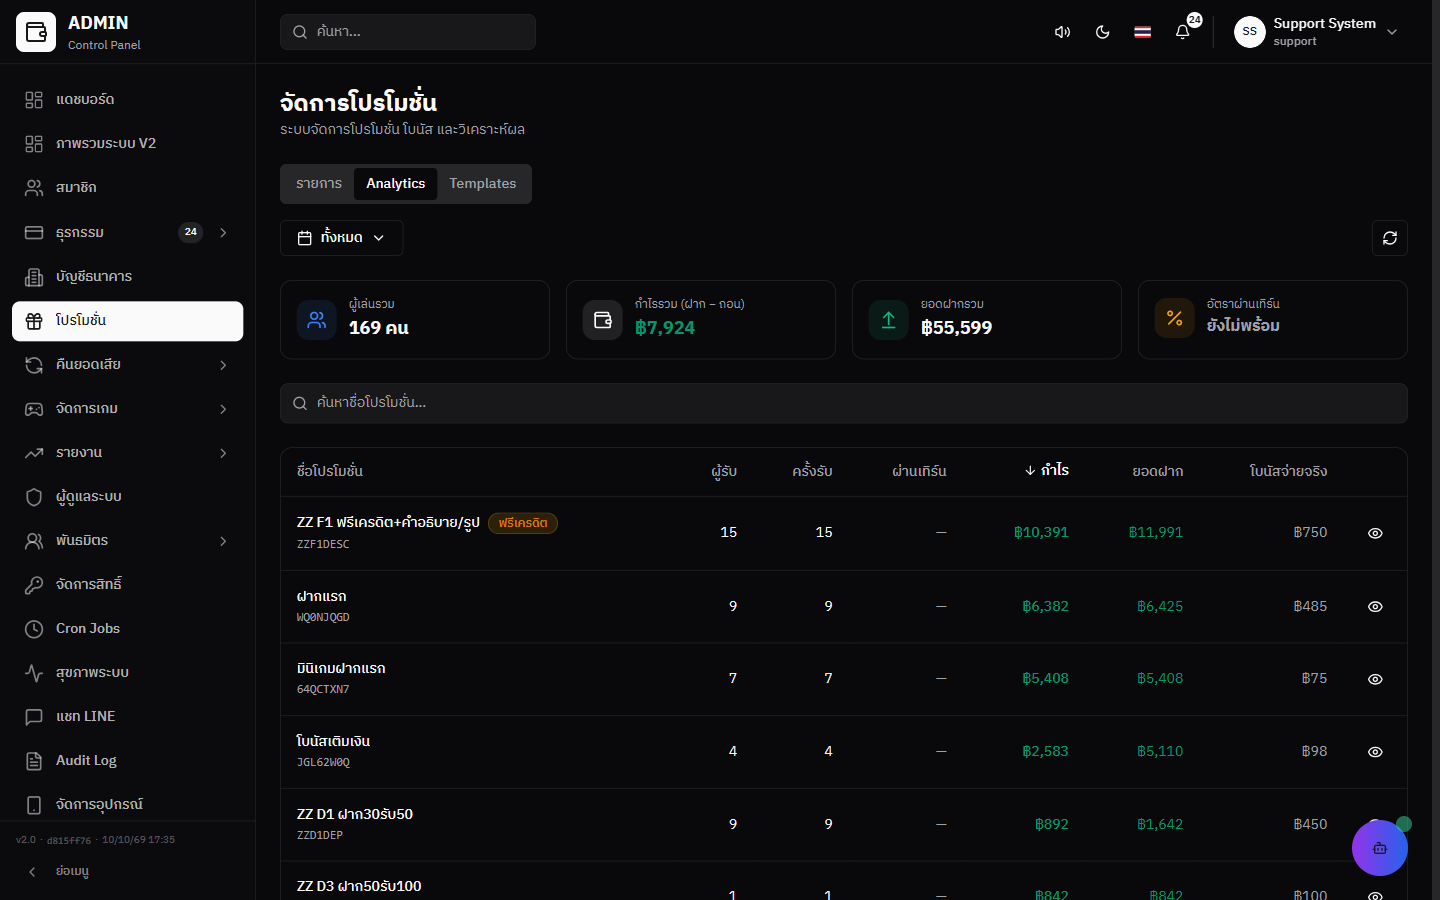Click the percent icon on อัตราผ่านเทิร์น card
Viewport: 1440px width, 900px height.
click(1175, 319)
